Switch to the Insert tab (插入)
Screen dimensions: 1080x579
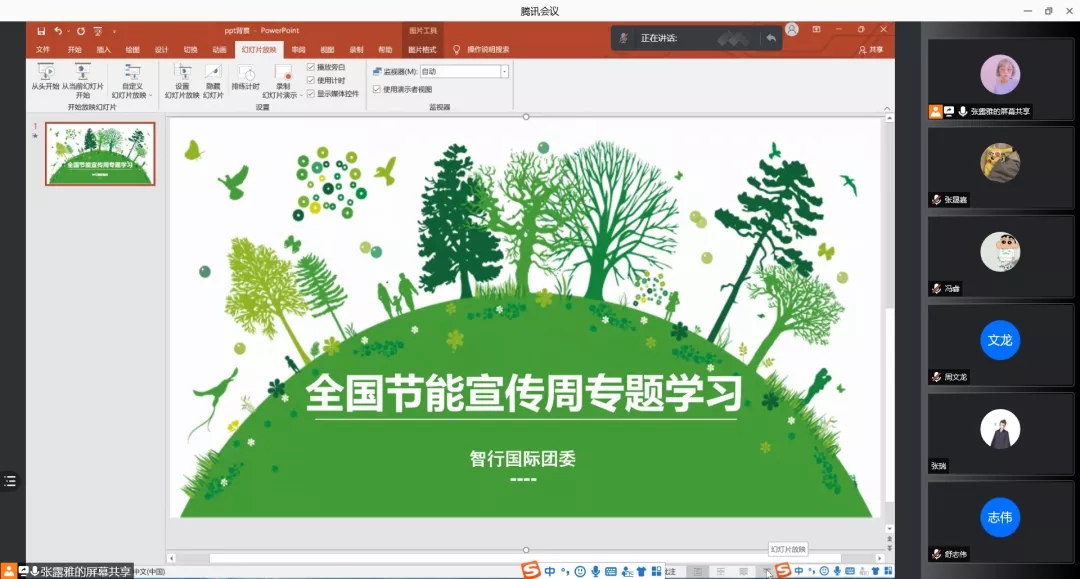pyautogui.click(x=104, y=49)
